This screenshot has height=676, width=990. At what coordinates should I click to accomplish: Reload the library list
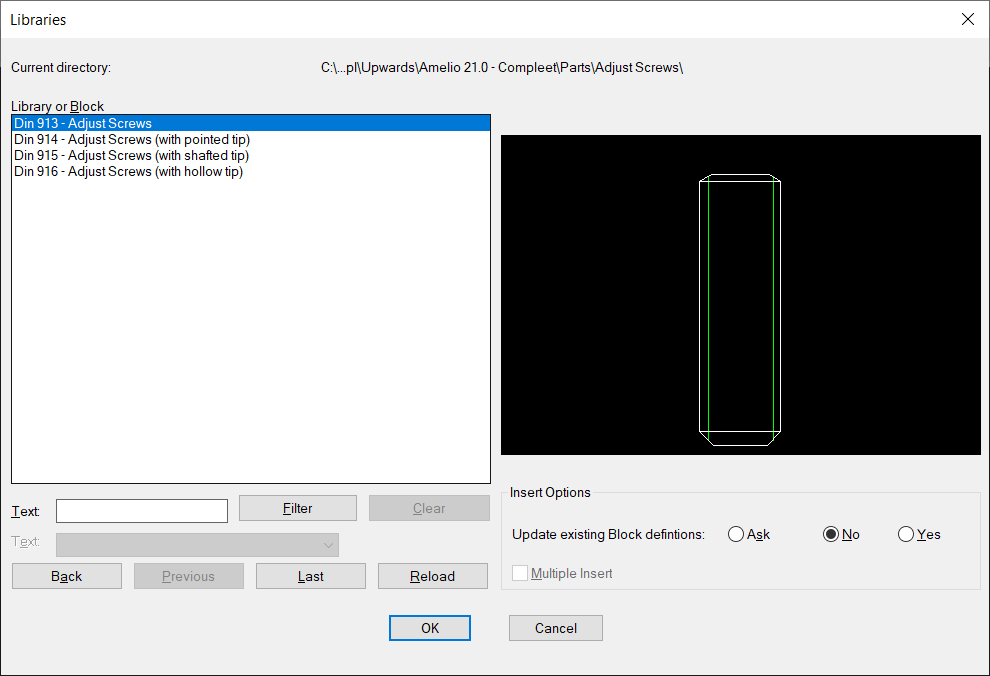pos(432,576)
